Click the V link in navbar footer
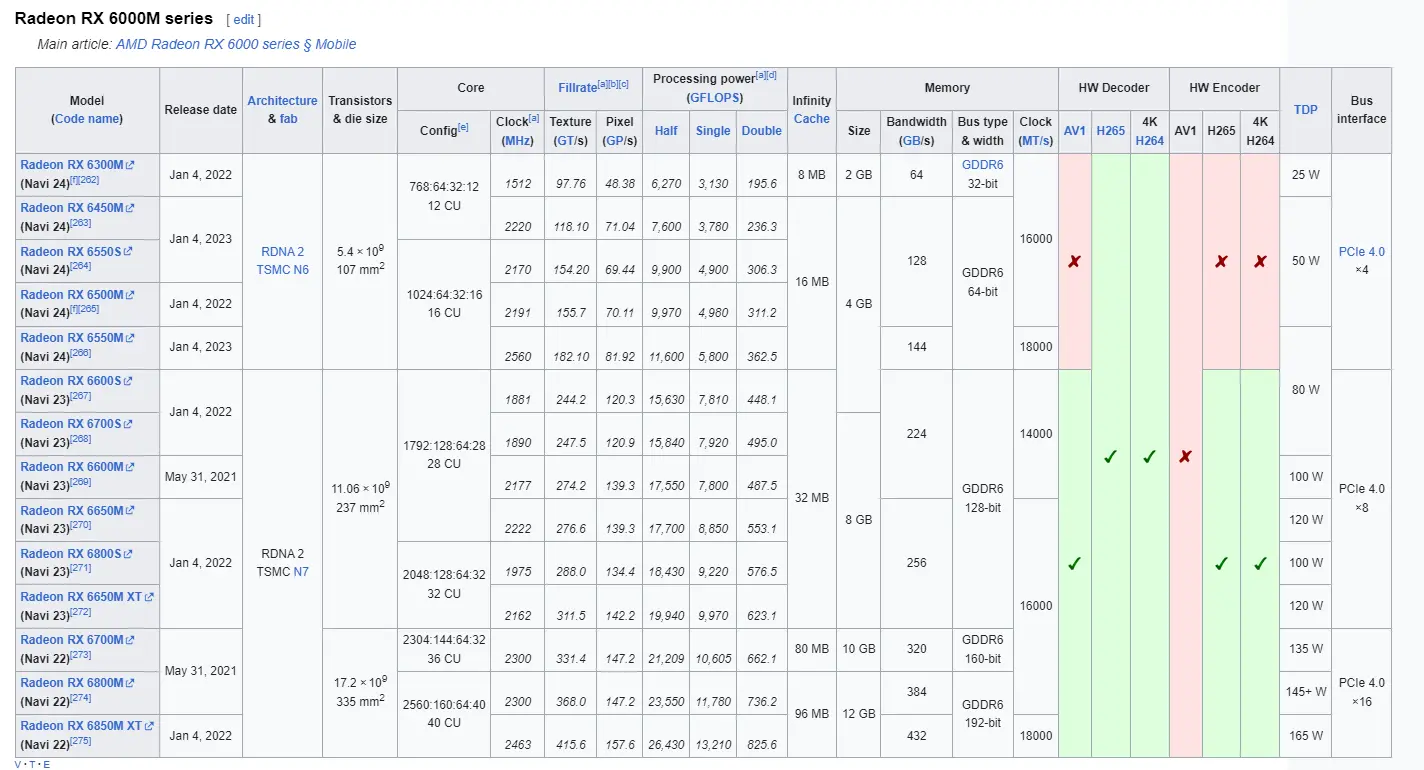Viewport: 1424px width, 770px height. pyautogui.click(x=17, y=764)
